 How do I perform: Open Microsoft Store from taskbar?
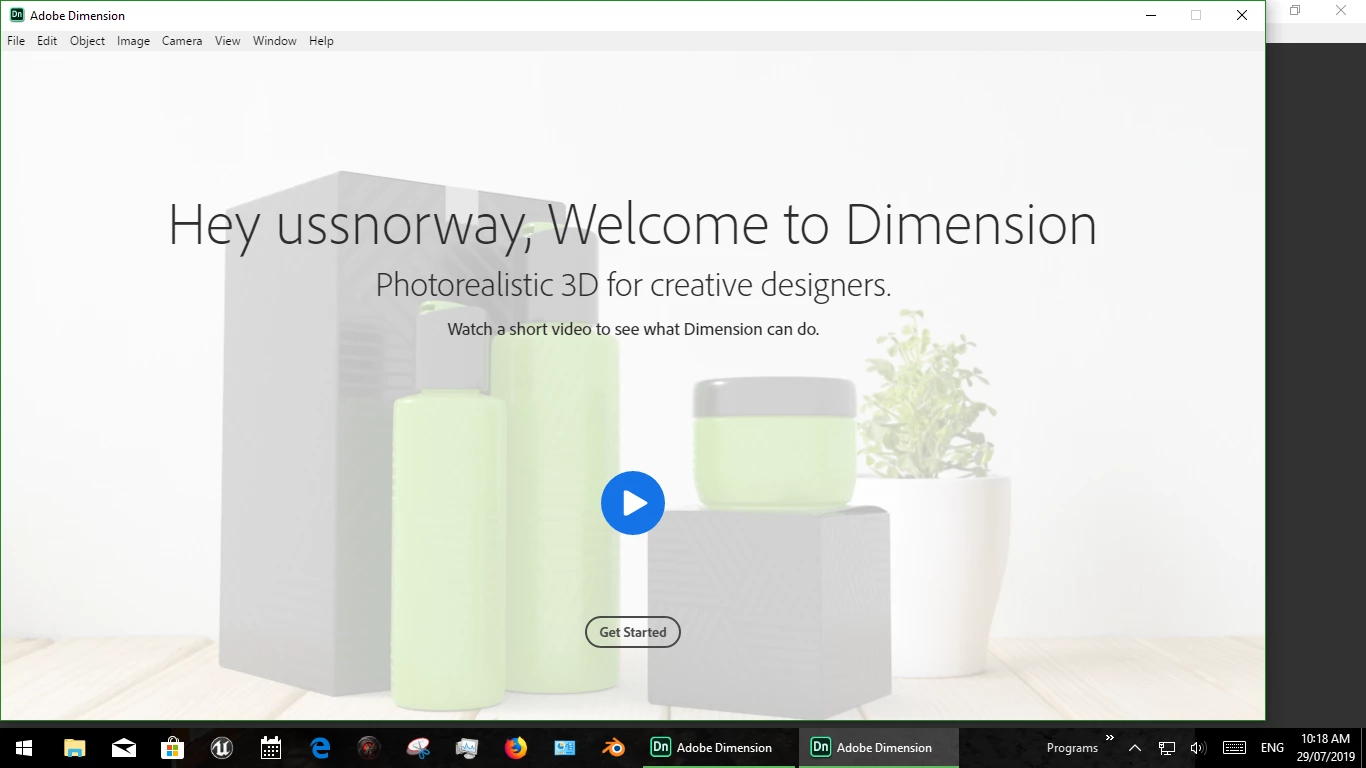(173, 748)
